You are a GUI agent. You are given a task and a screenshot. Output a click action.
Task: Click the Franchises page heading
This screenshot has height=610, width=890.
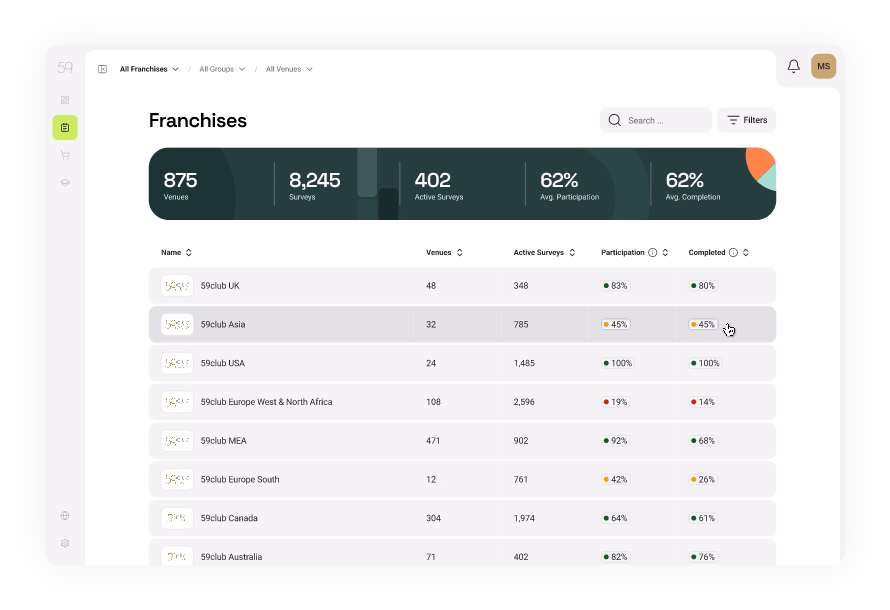[198, 120]
